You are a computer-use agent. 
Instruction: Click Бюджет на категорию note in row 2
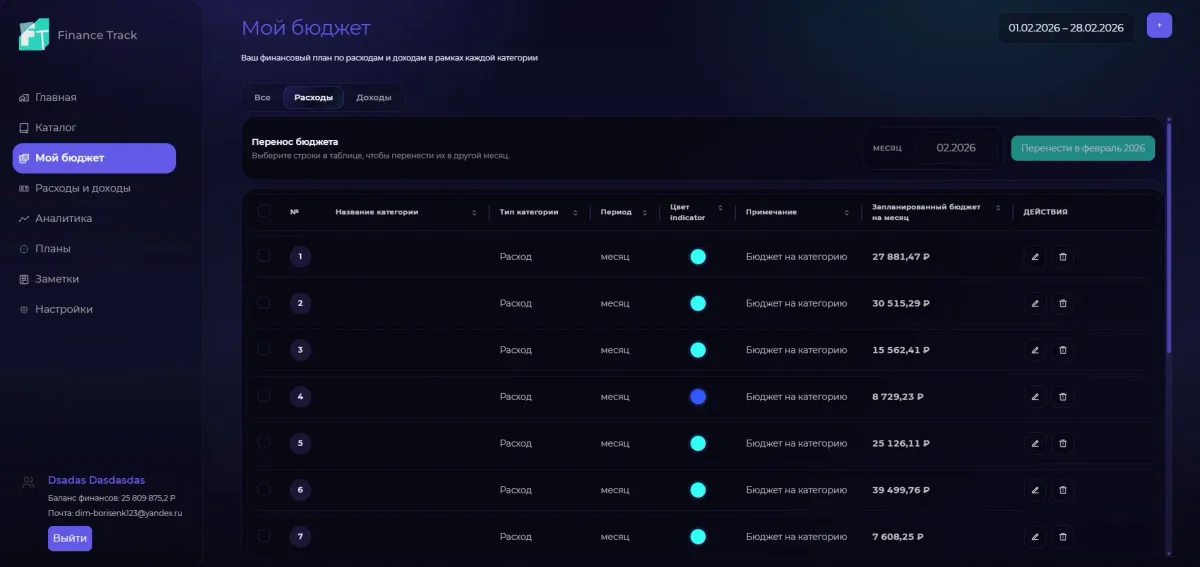point(796,303)
